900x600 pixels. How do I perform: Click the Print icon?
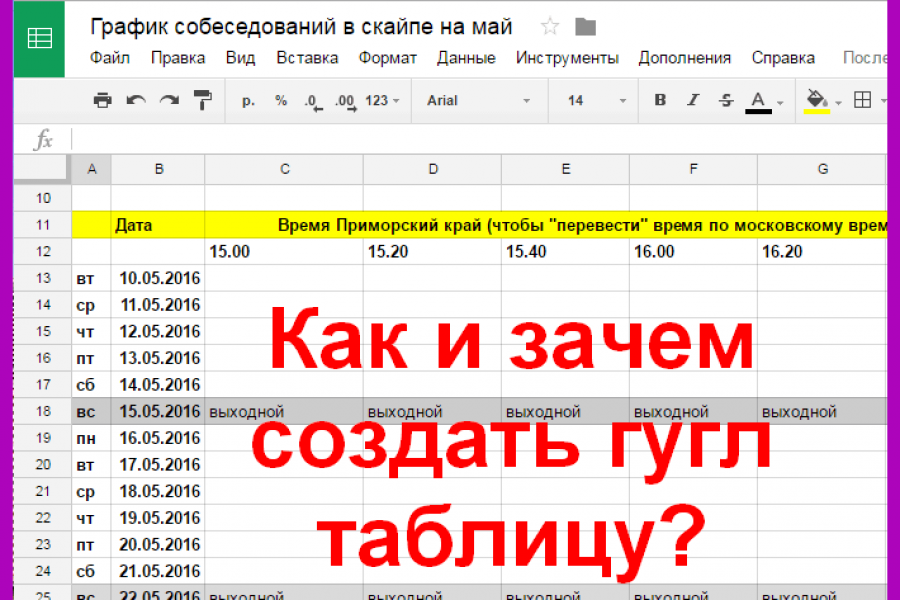[103, 100]
